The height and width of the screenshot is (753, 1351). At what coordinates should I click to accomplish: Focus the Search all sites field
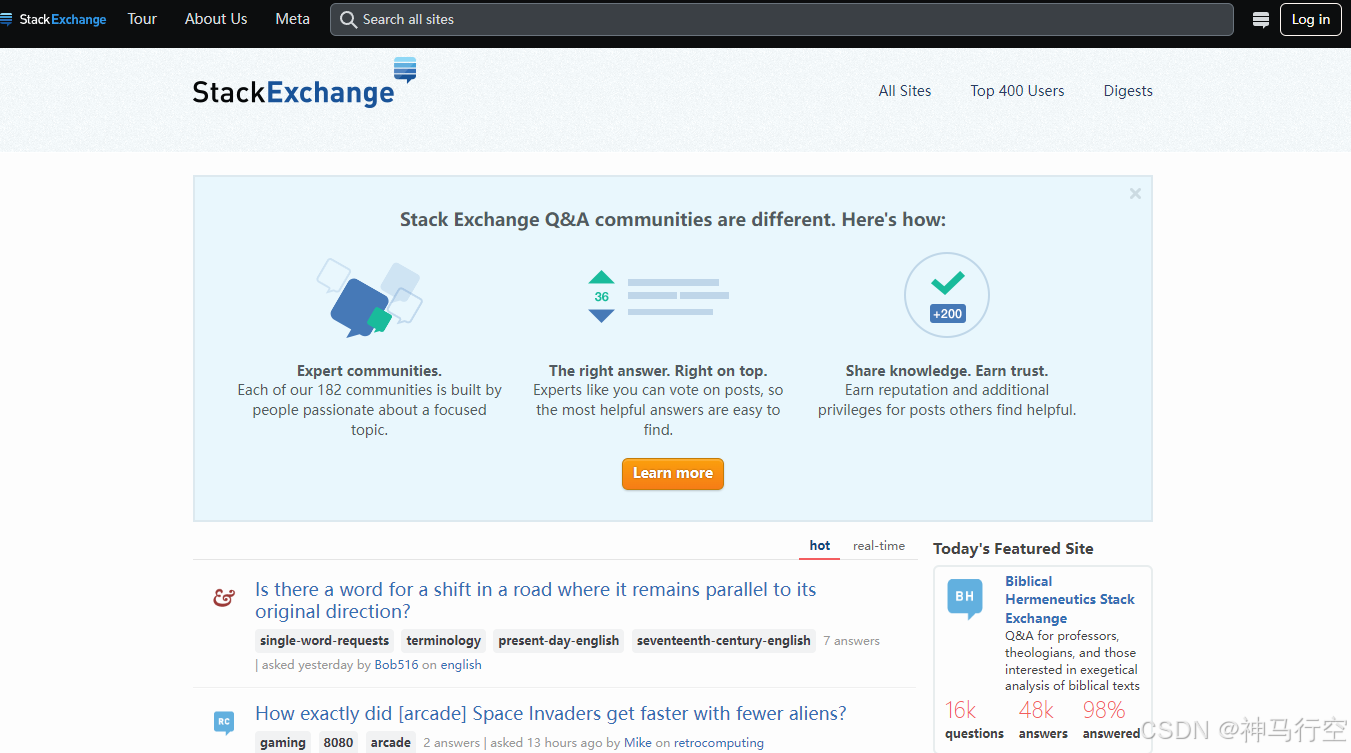782,19
